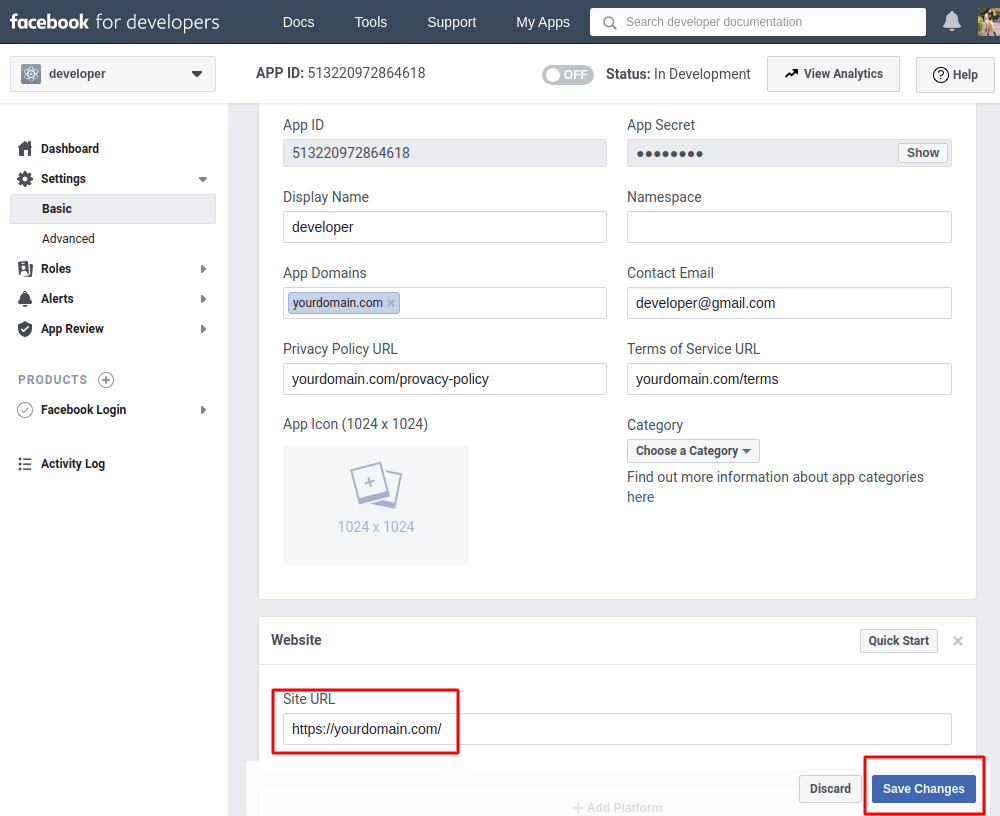Expand the Roles submenu arrow

point(203,269)
